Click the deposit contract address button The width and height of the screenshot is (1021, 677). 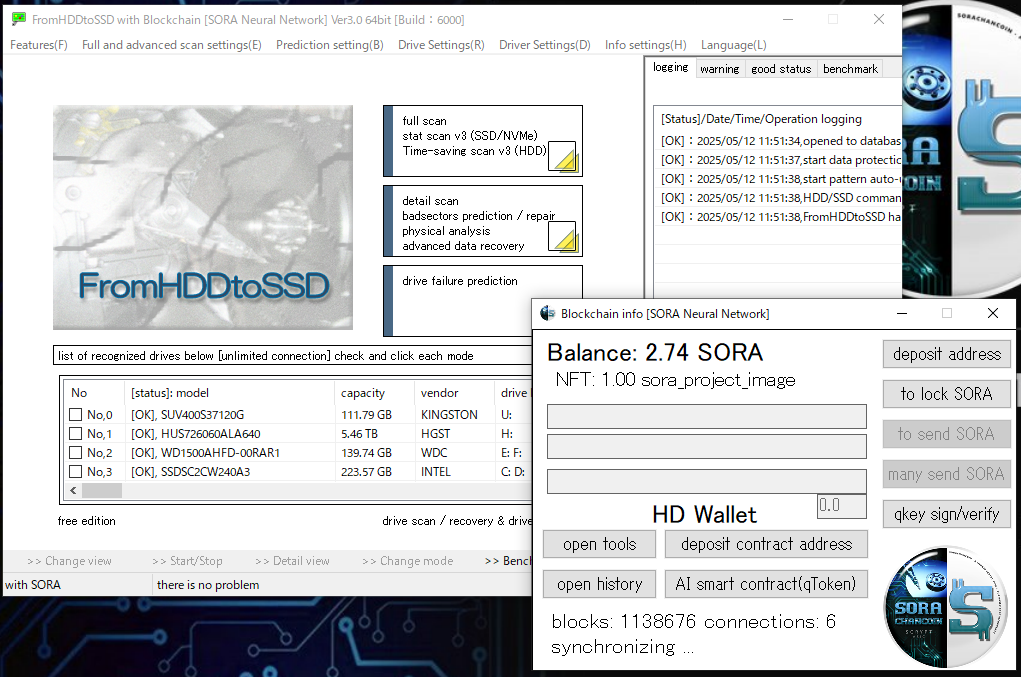(766, 544)
